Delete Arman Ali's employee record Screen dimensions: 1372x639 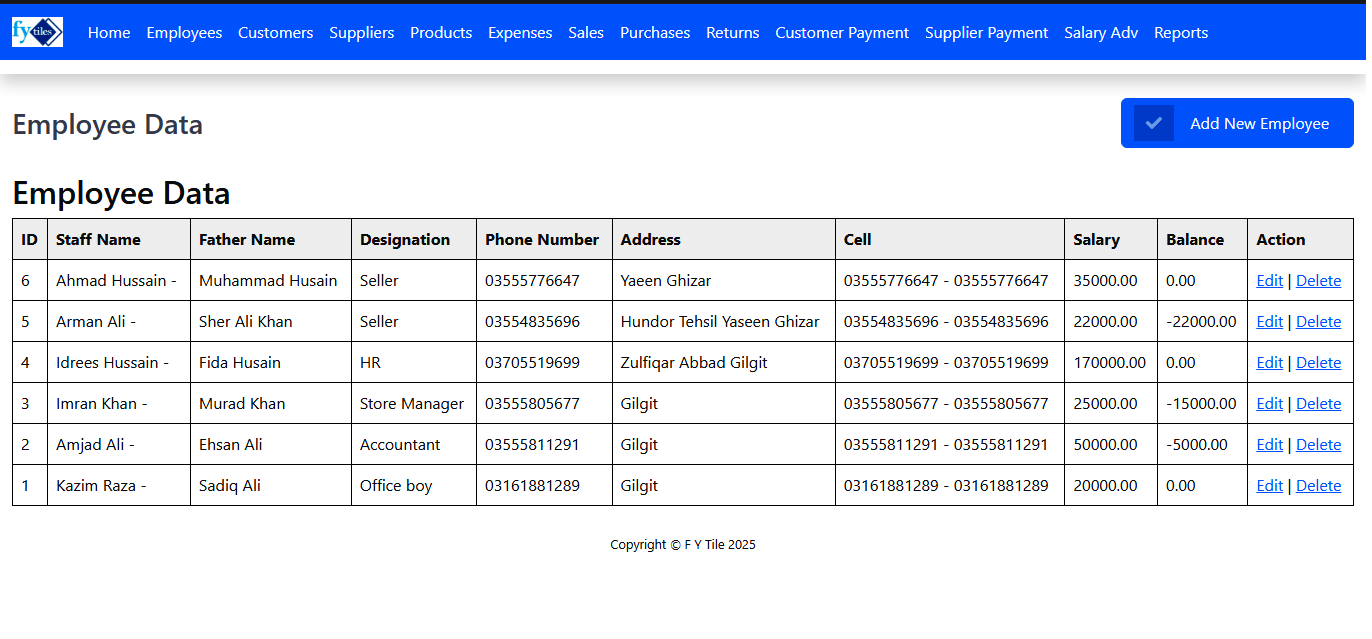point(1318,322)
